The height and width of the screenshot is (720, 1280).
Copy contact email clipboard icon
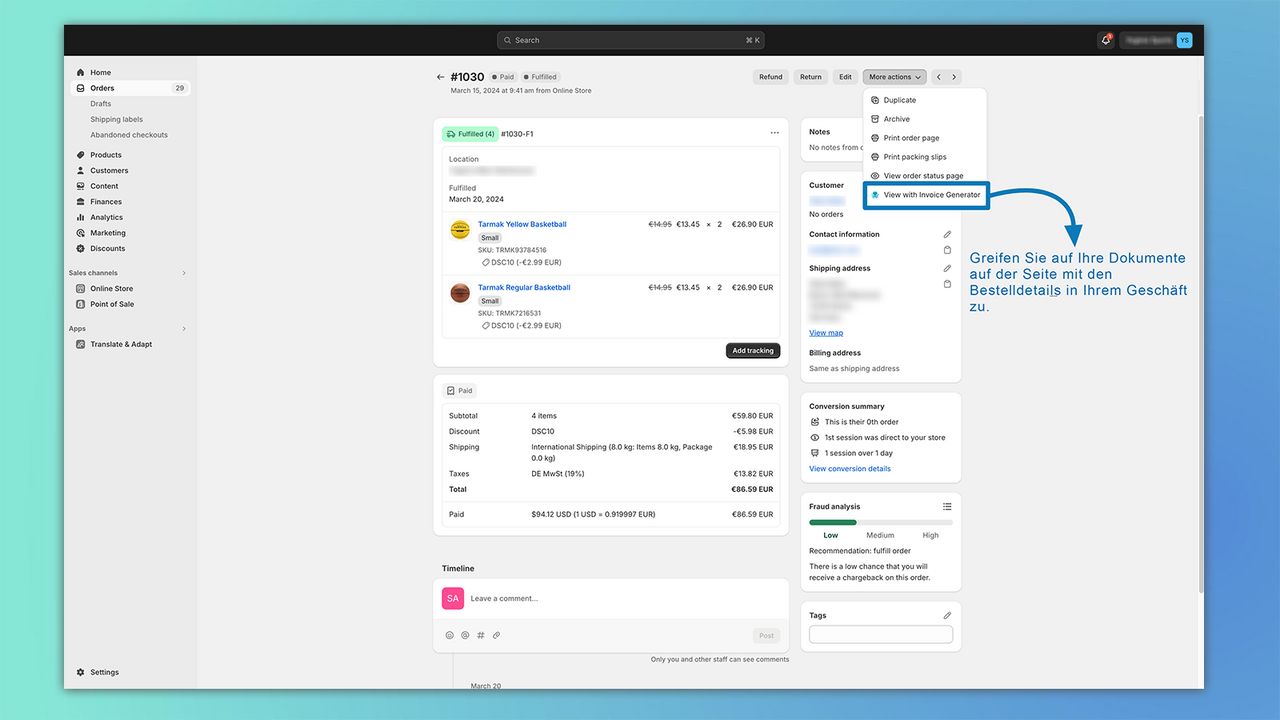(x=947, y=250)
